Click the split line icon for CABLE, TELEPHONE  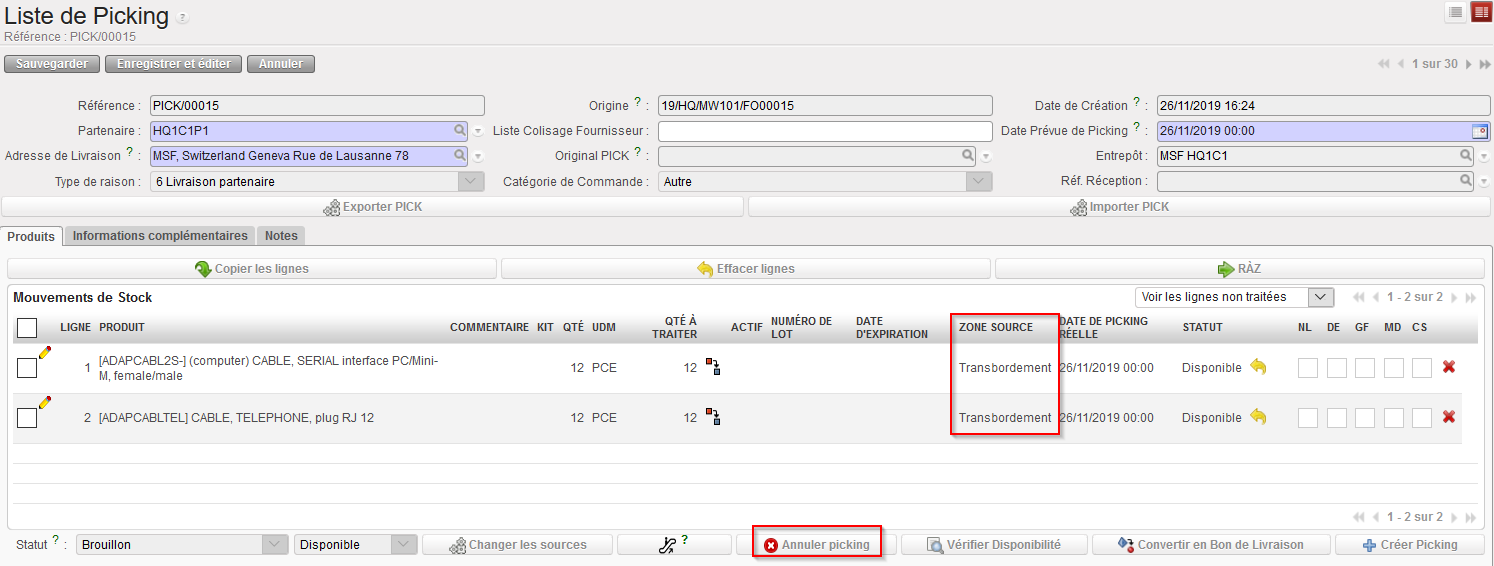714,417
